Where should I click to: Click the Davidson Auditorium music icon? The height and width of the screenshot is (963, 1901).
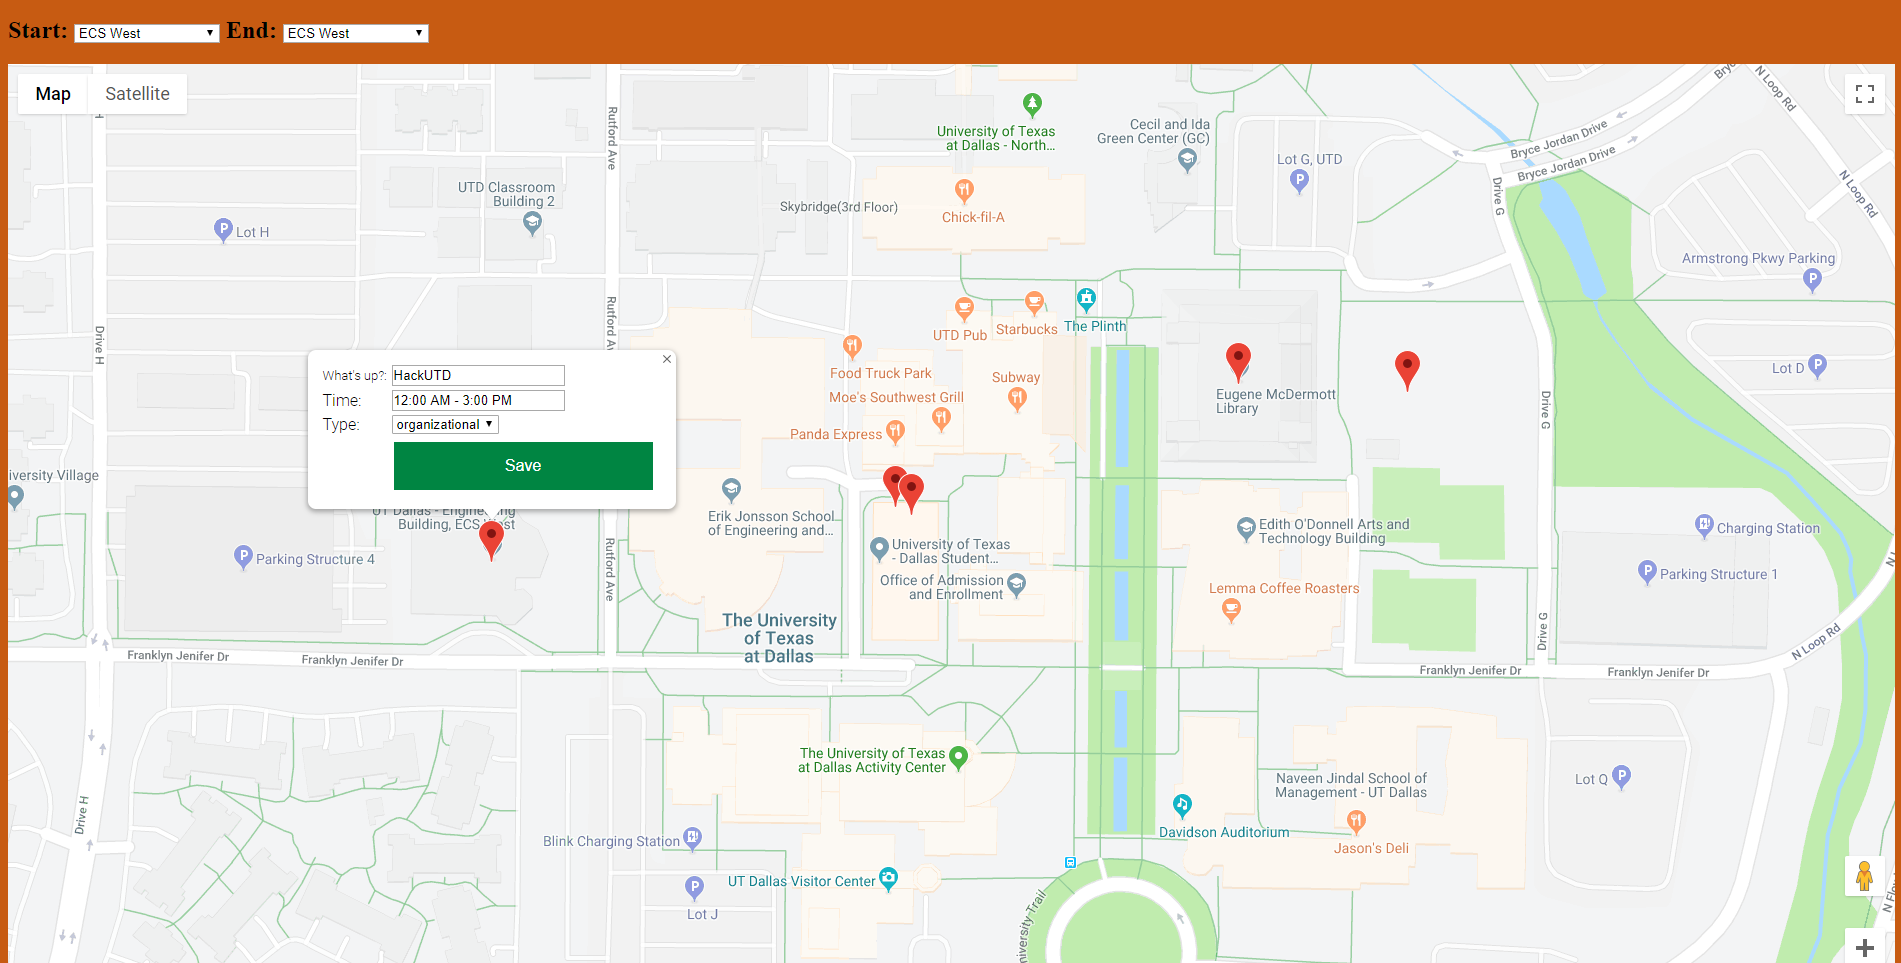(x=1182, y=806)
